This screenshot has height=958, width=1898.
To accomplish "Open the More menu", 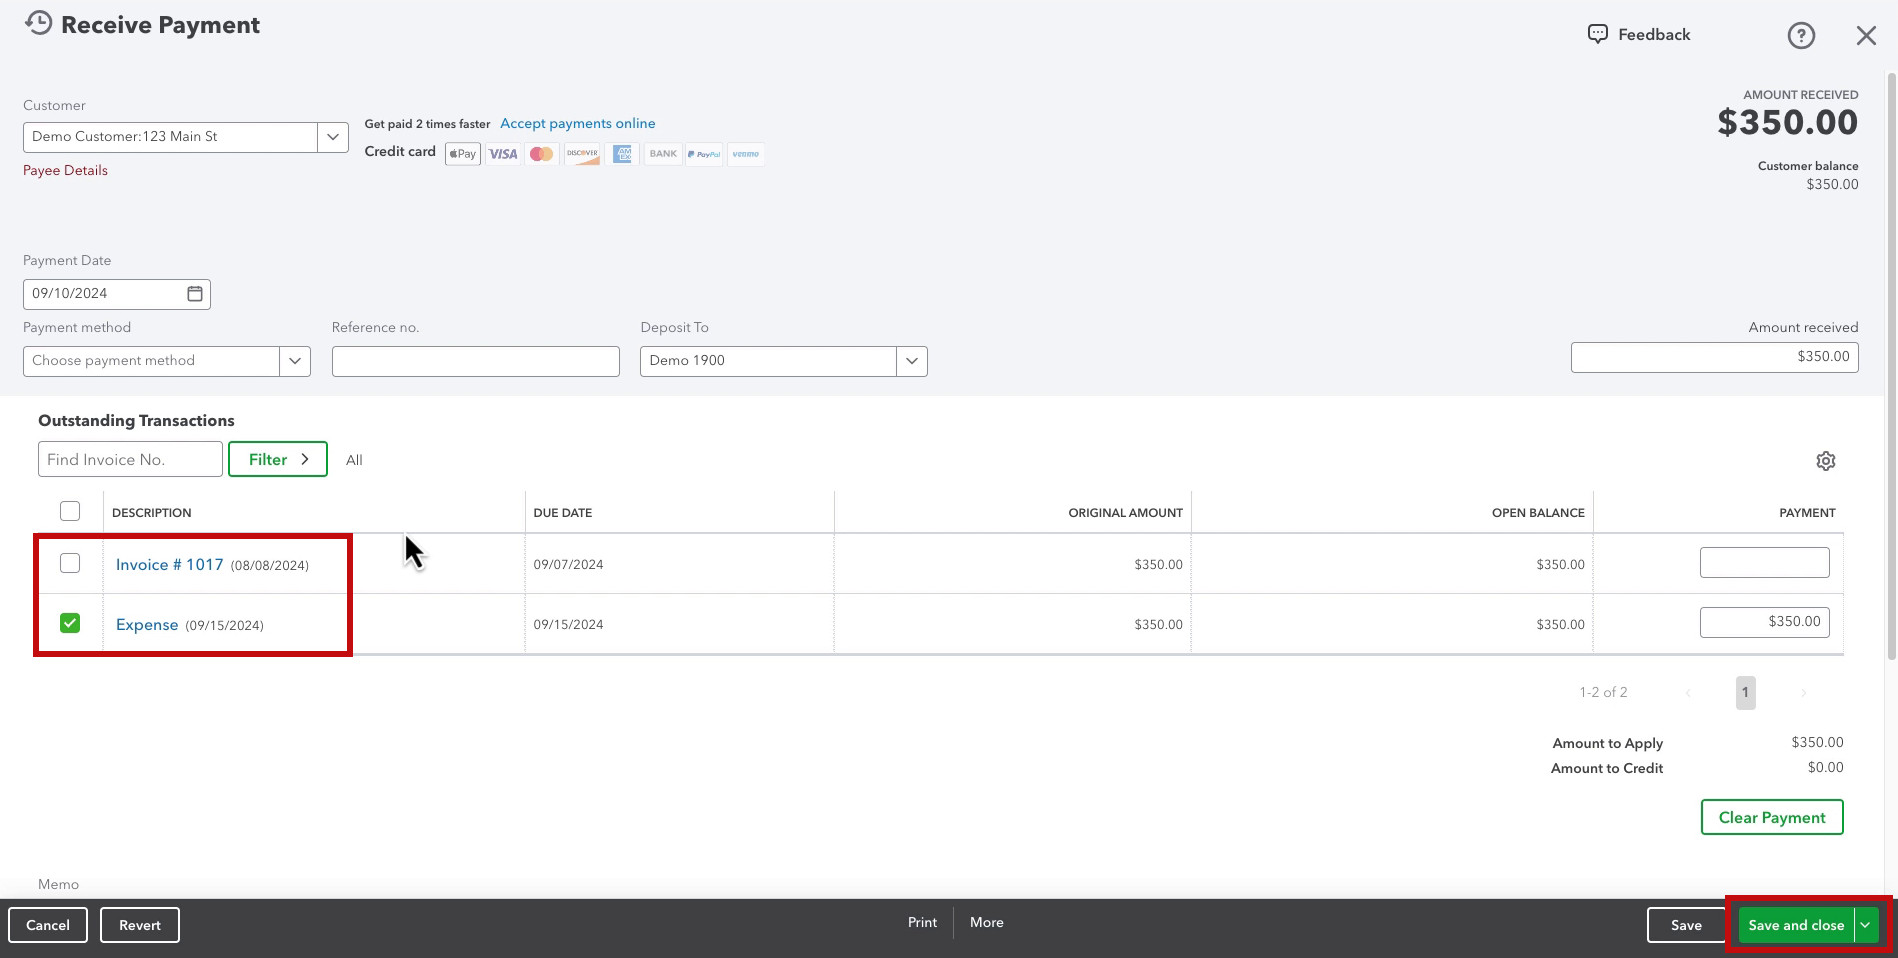I will tap(987, 922).
